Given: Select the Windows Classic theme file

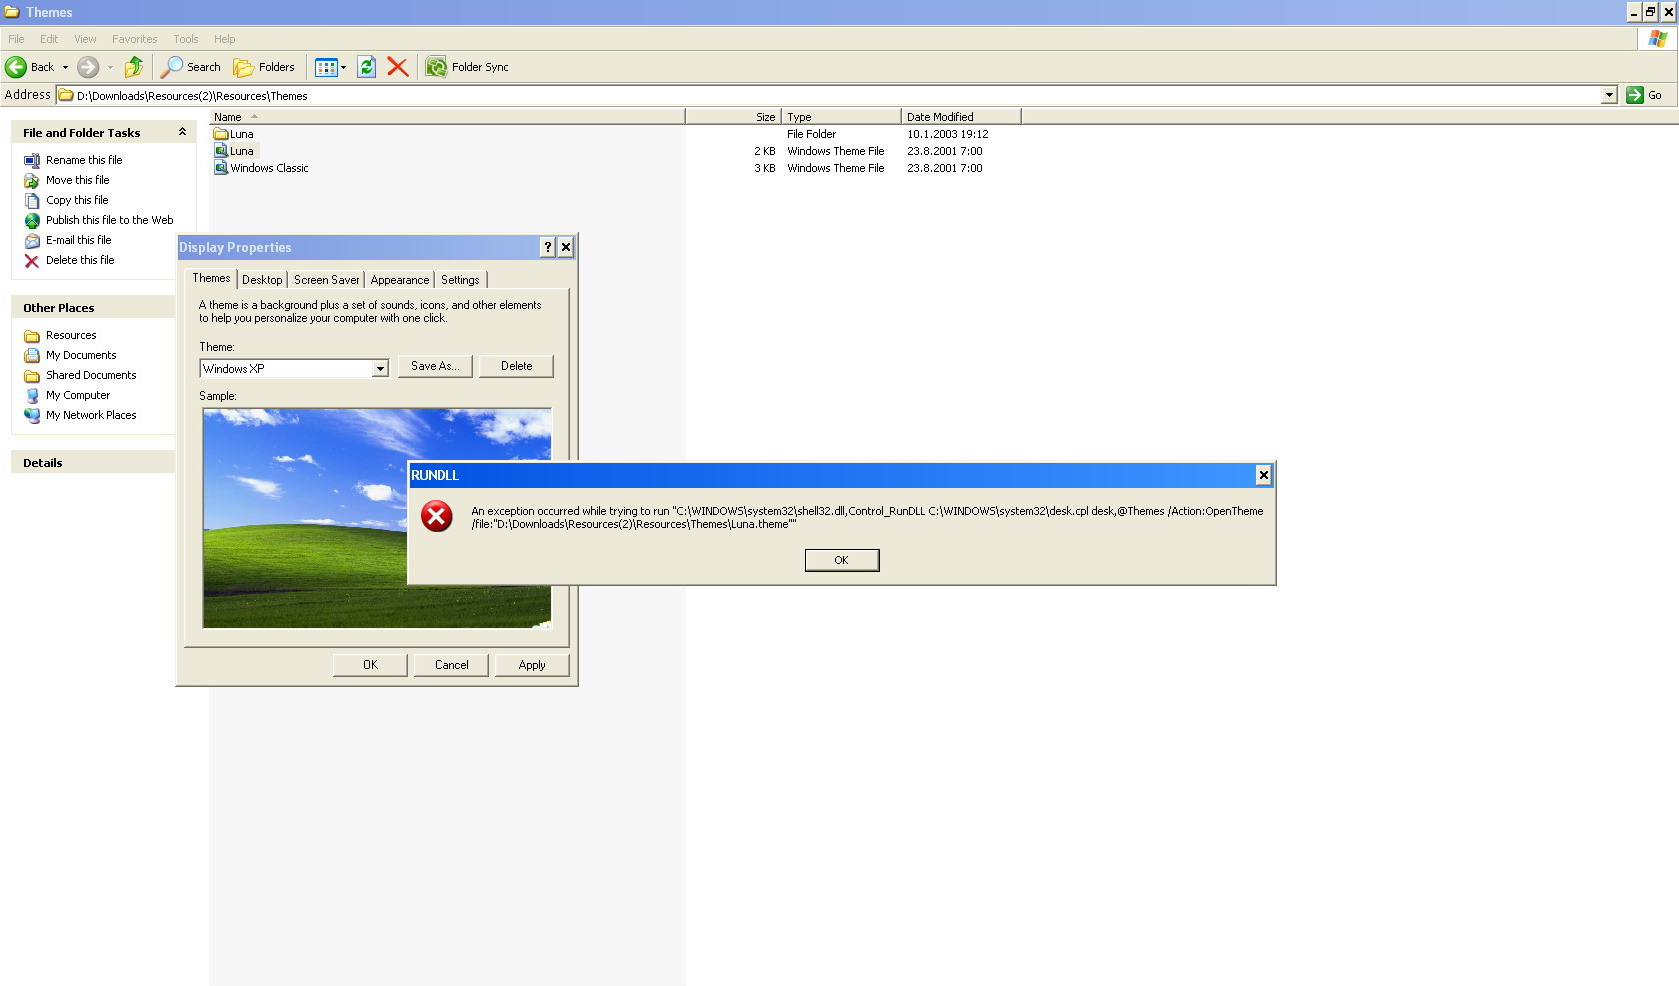Looking at the screenshot, I should coord(269,168).
